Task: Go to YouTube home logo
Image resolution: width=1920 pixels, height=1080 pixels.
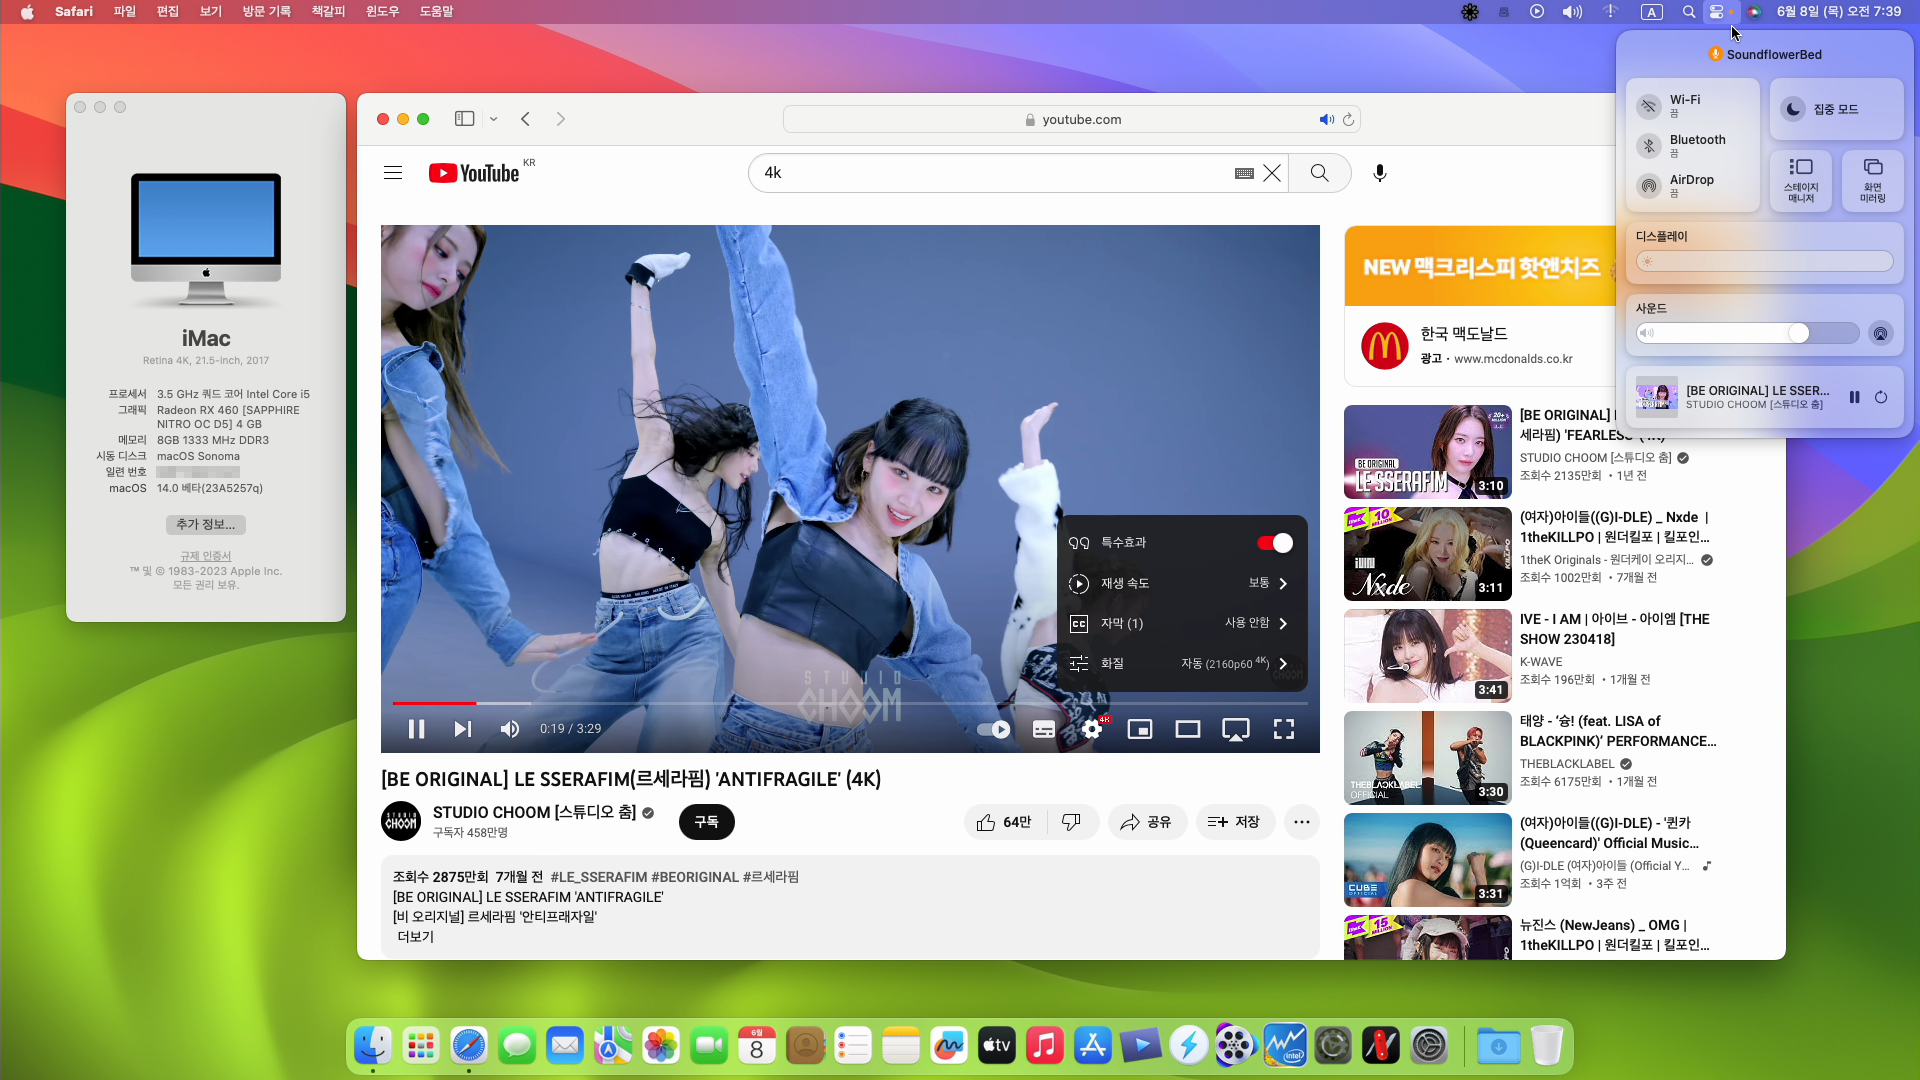Action: (474, 173)
